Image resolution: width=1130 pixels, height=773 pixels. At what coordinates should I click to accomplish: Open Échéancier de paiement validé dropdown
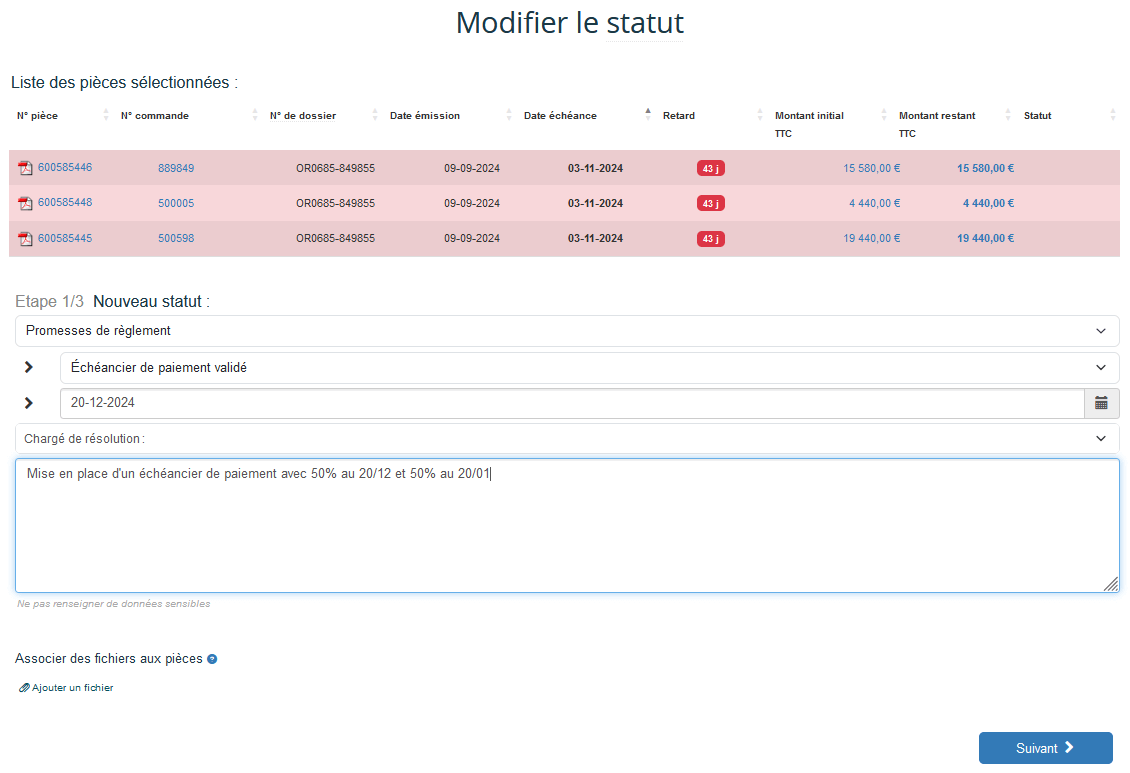click(588, 368)
